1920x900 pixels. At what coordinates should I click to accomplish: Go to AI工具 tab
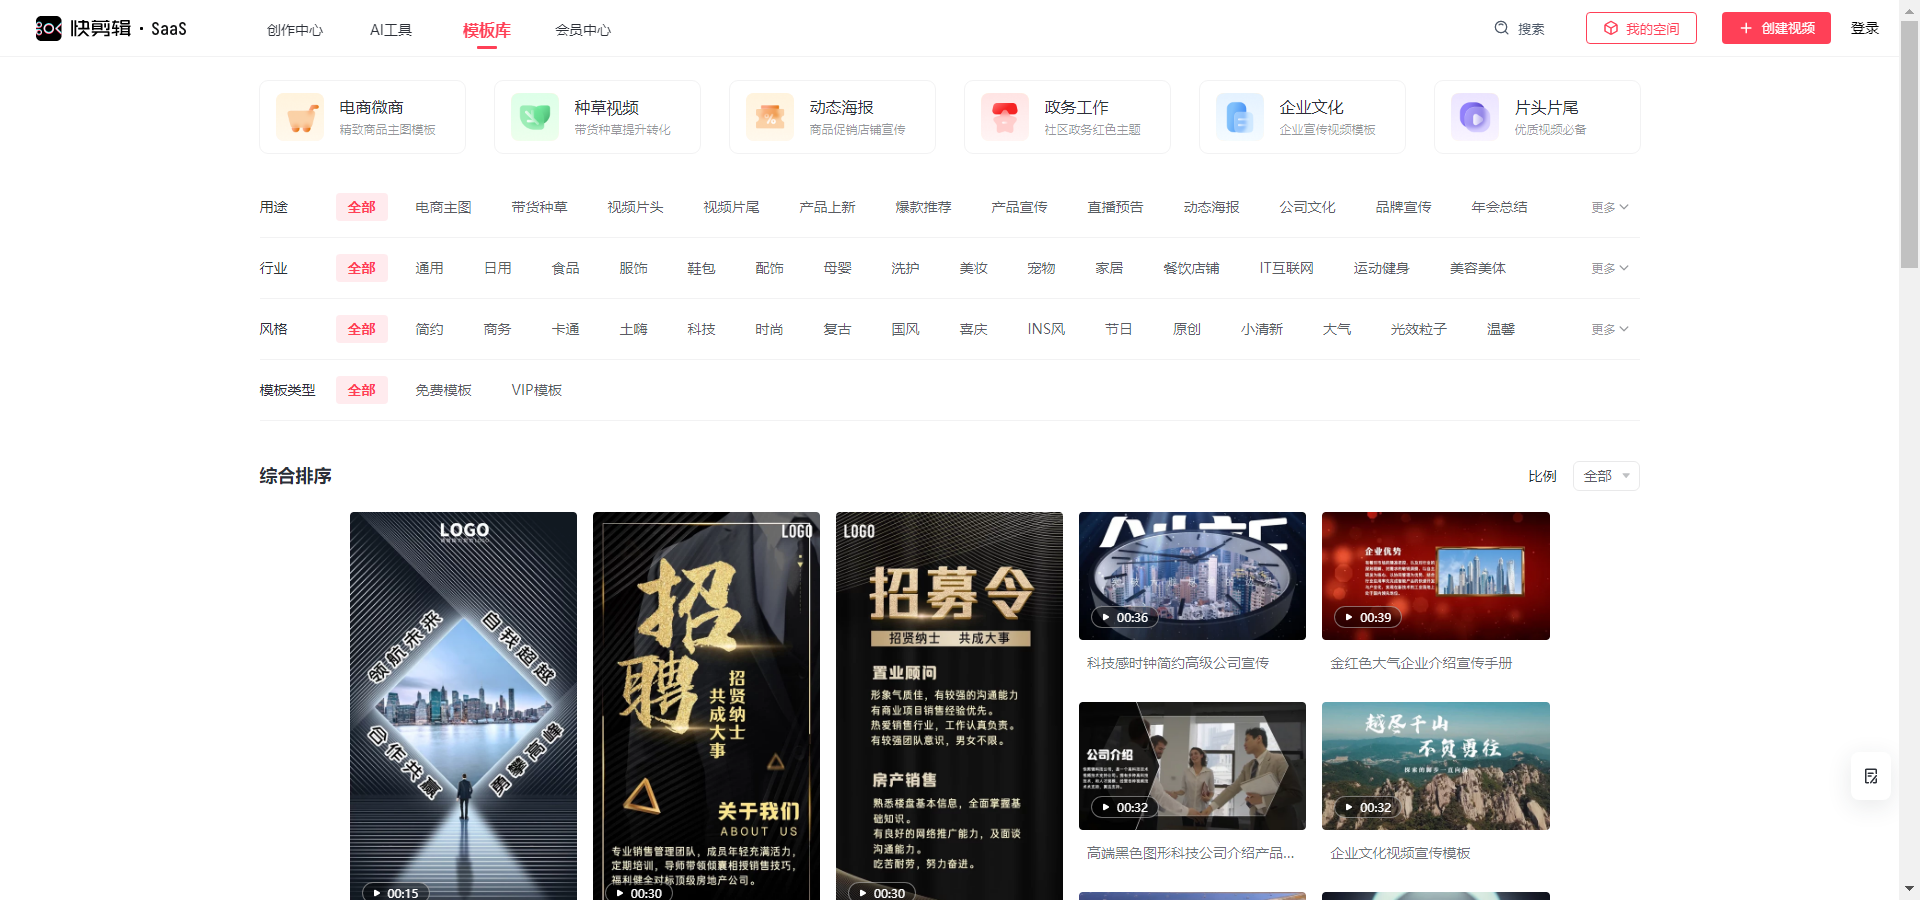click(x=391, y=30)
